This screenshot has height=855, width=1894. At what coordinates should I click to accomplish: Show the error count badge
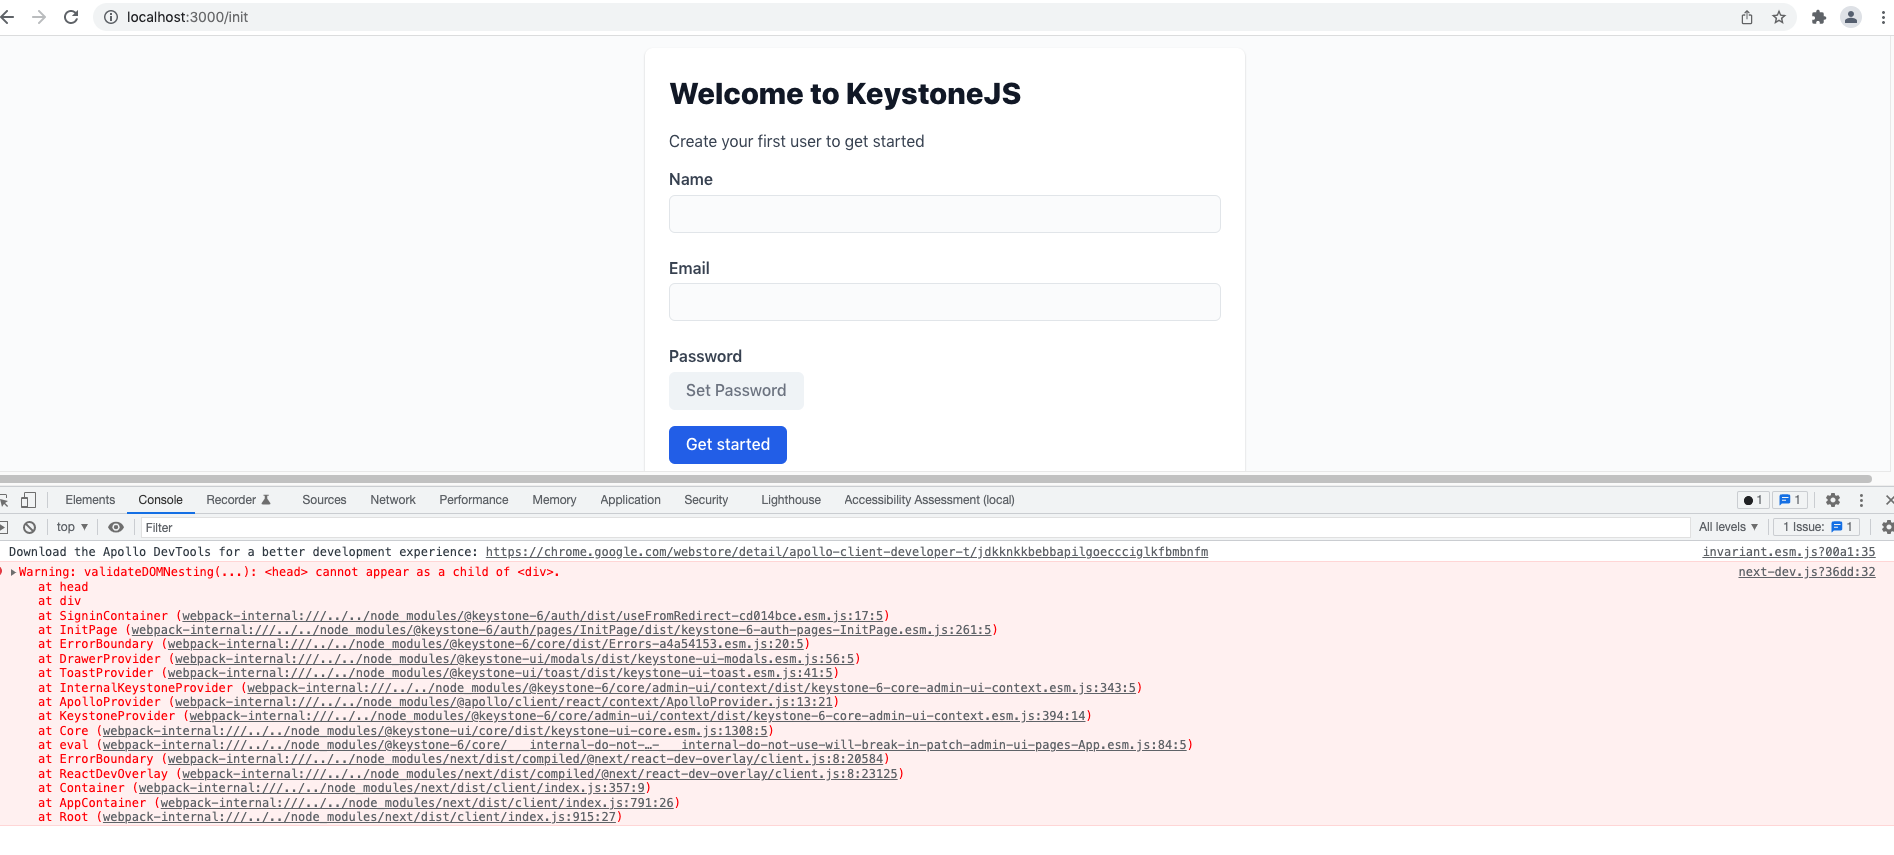coord(1753,500)
